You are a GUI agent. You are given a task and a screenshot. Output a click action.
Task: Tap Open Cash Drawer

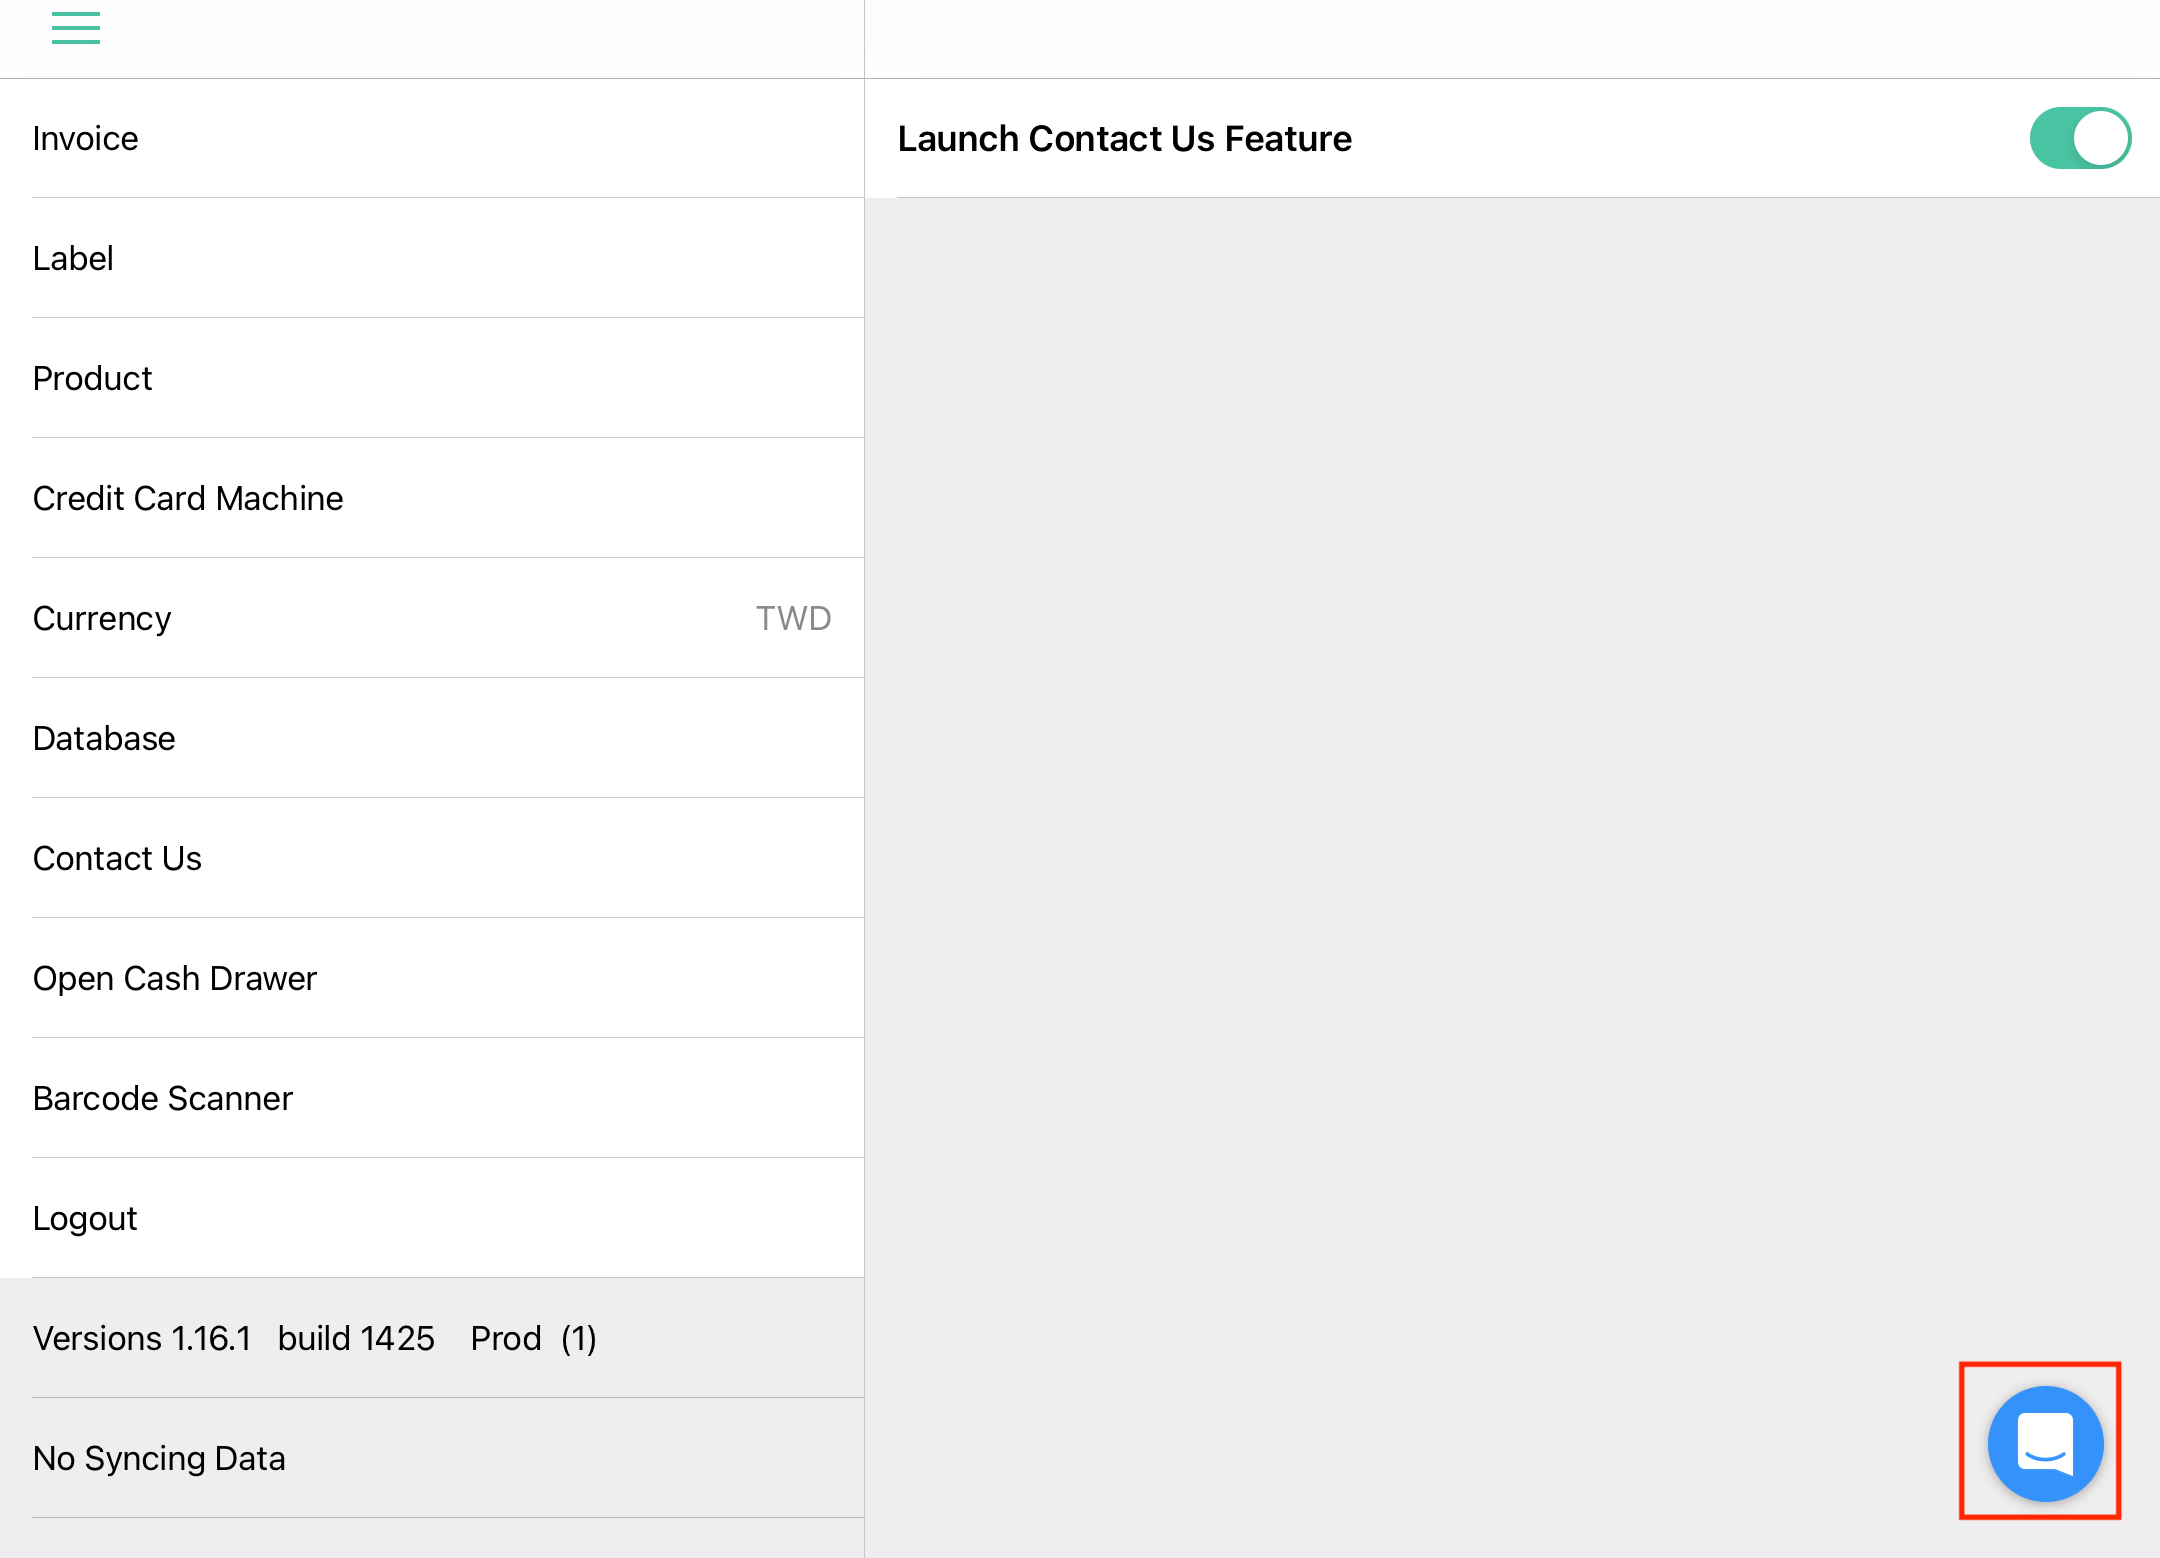[x=432, y=978]
